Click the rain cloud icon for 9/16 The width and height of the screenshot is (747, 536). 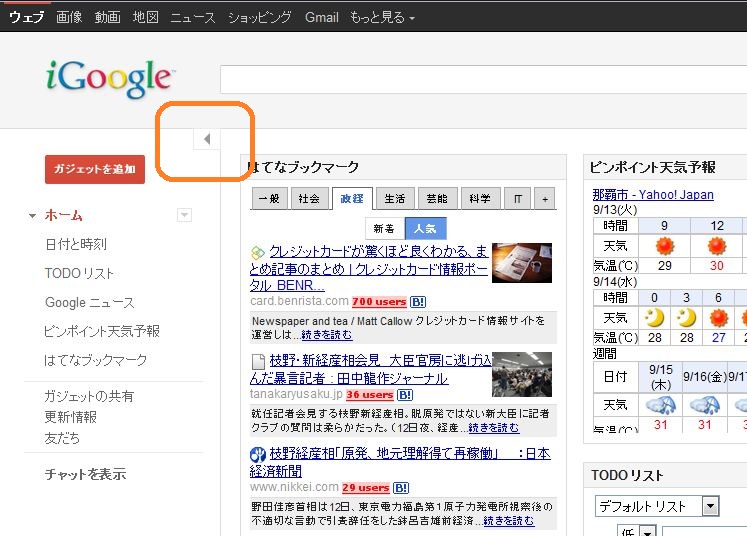click(x=705, y=405)
